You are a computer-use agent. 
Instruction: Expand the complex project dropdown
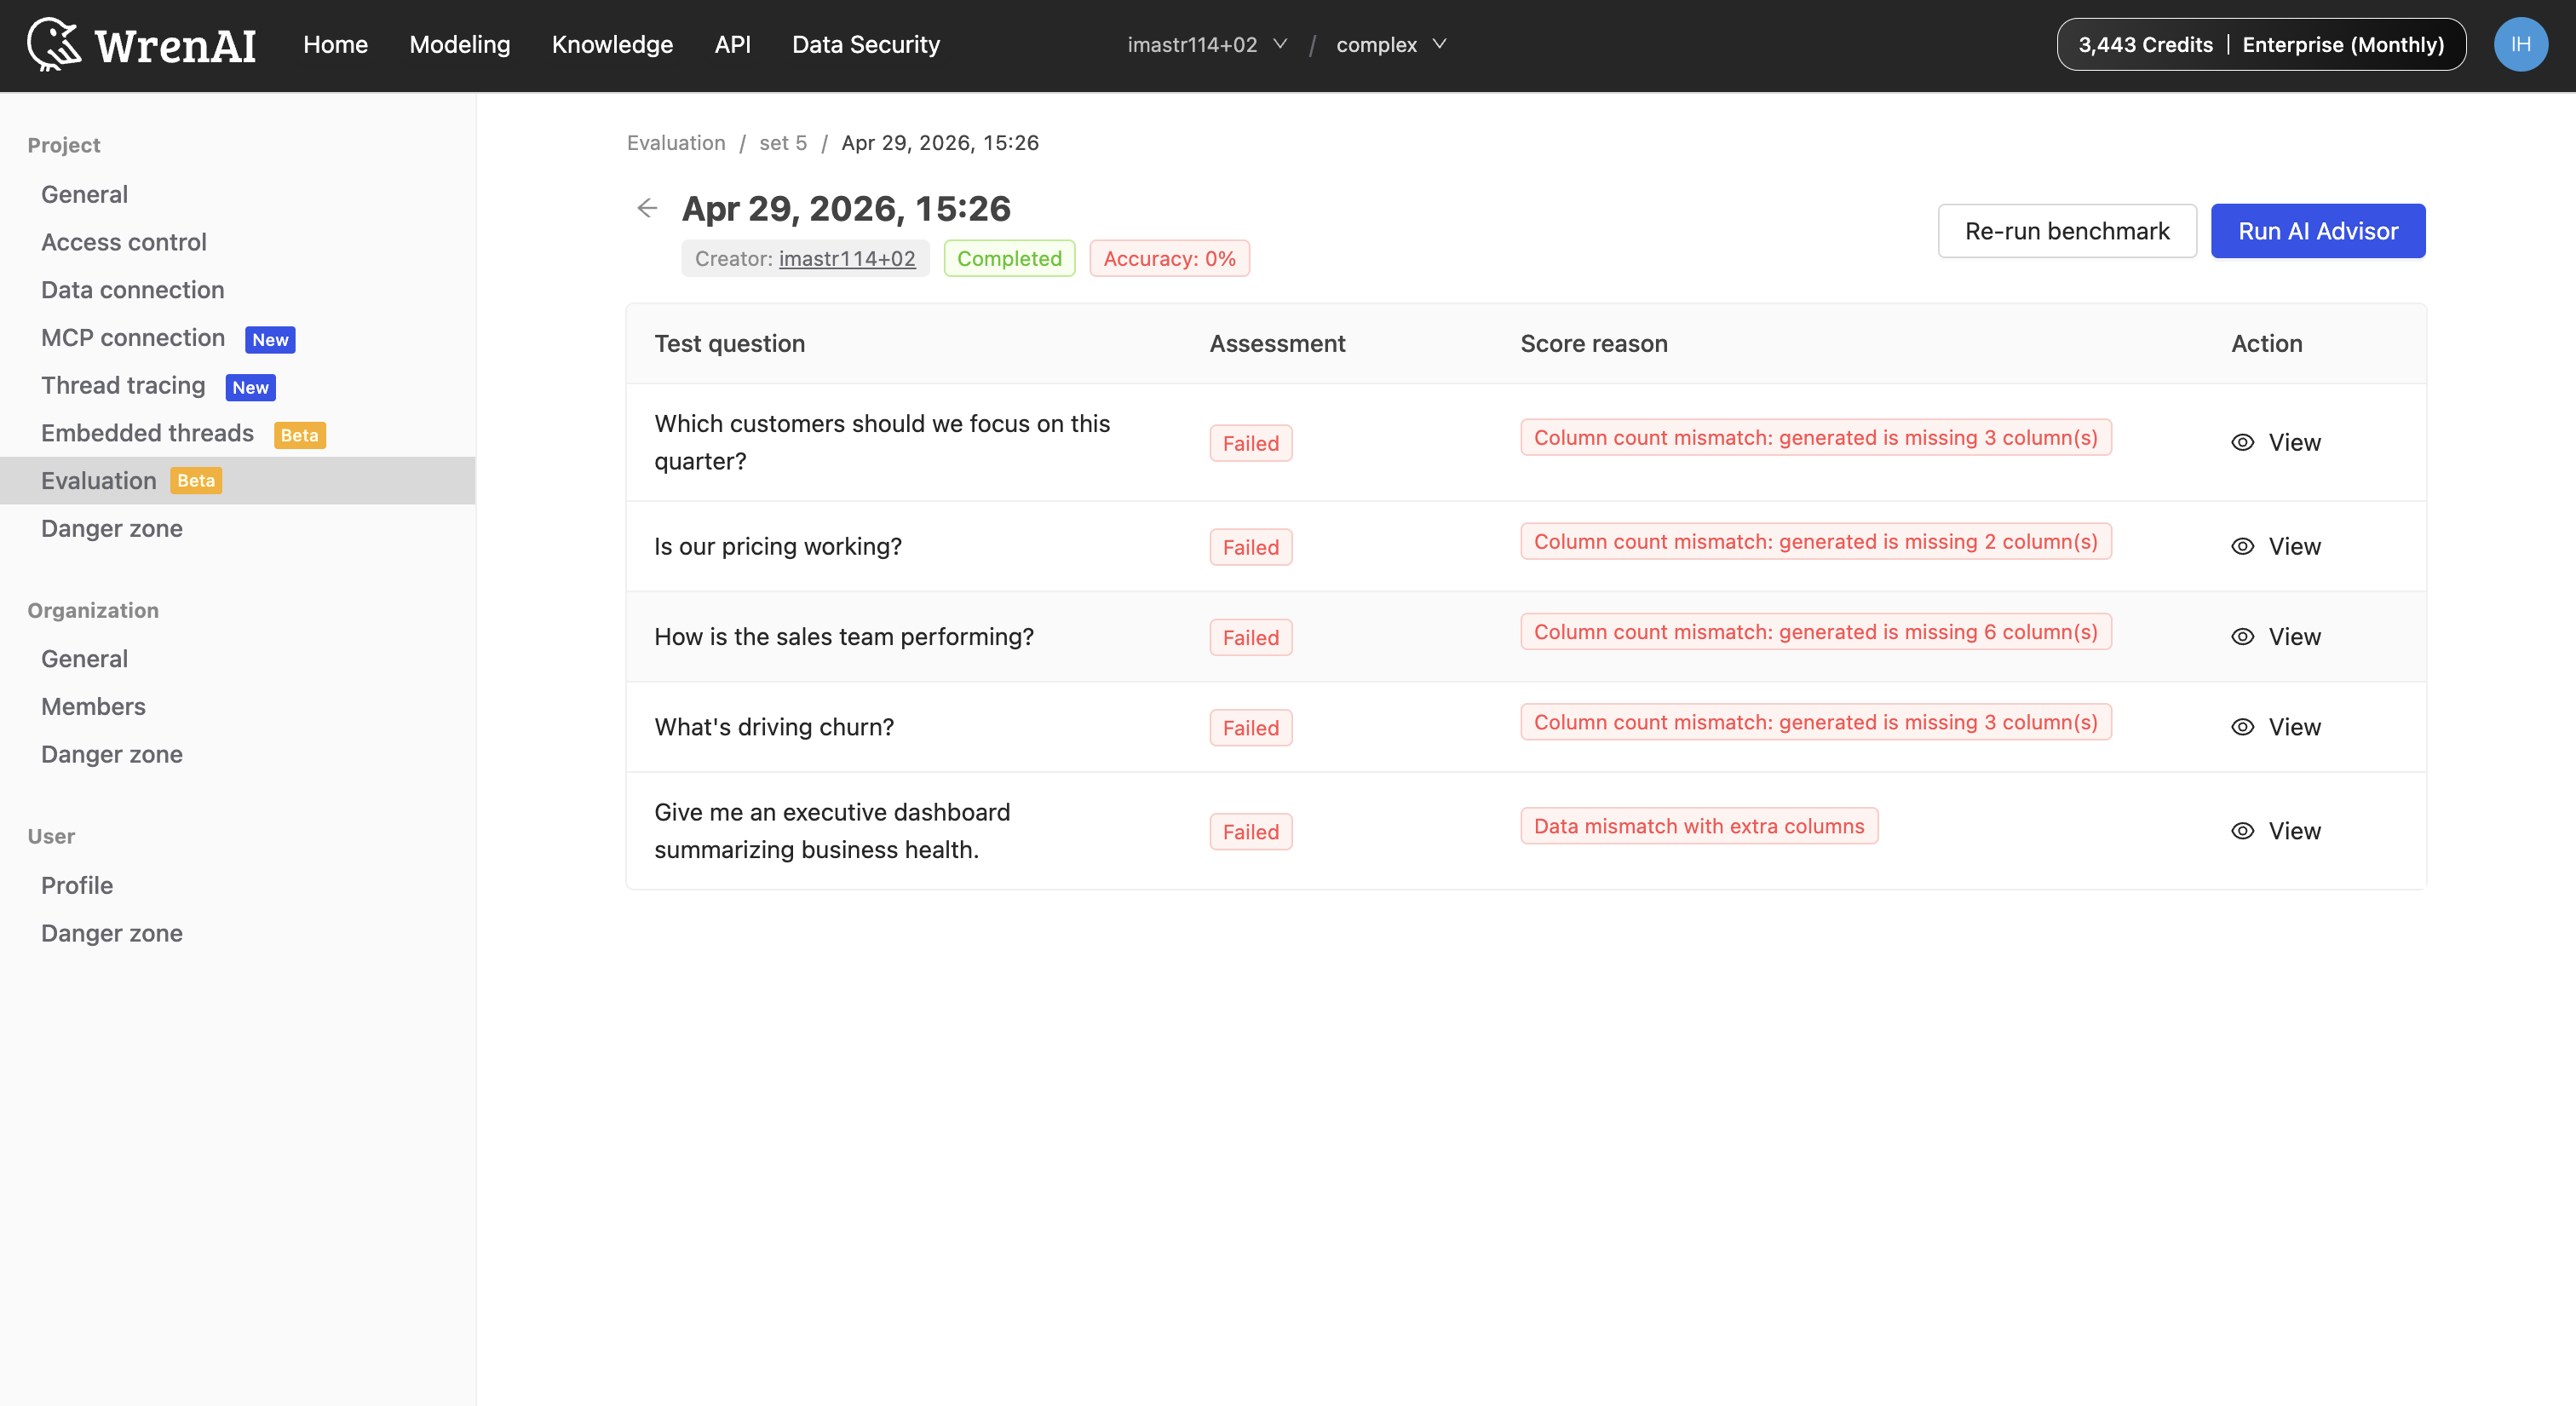[1392, 45]
